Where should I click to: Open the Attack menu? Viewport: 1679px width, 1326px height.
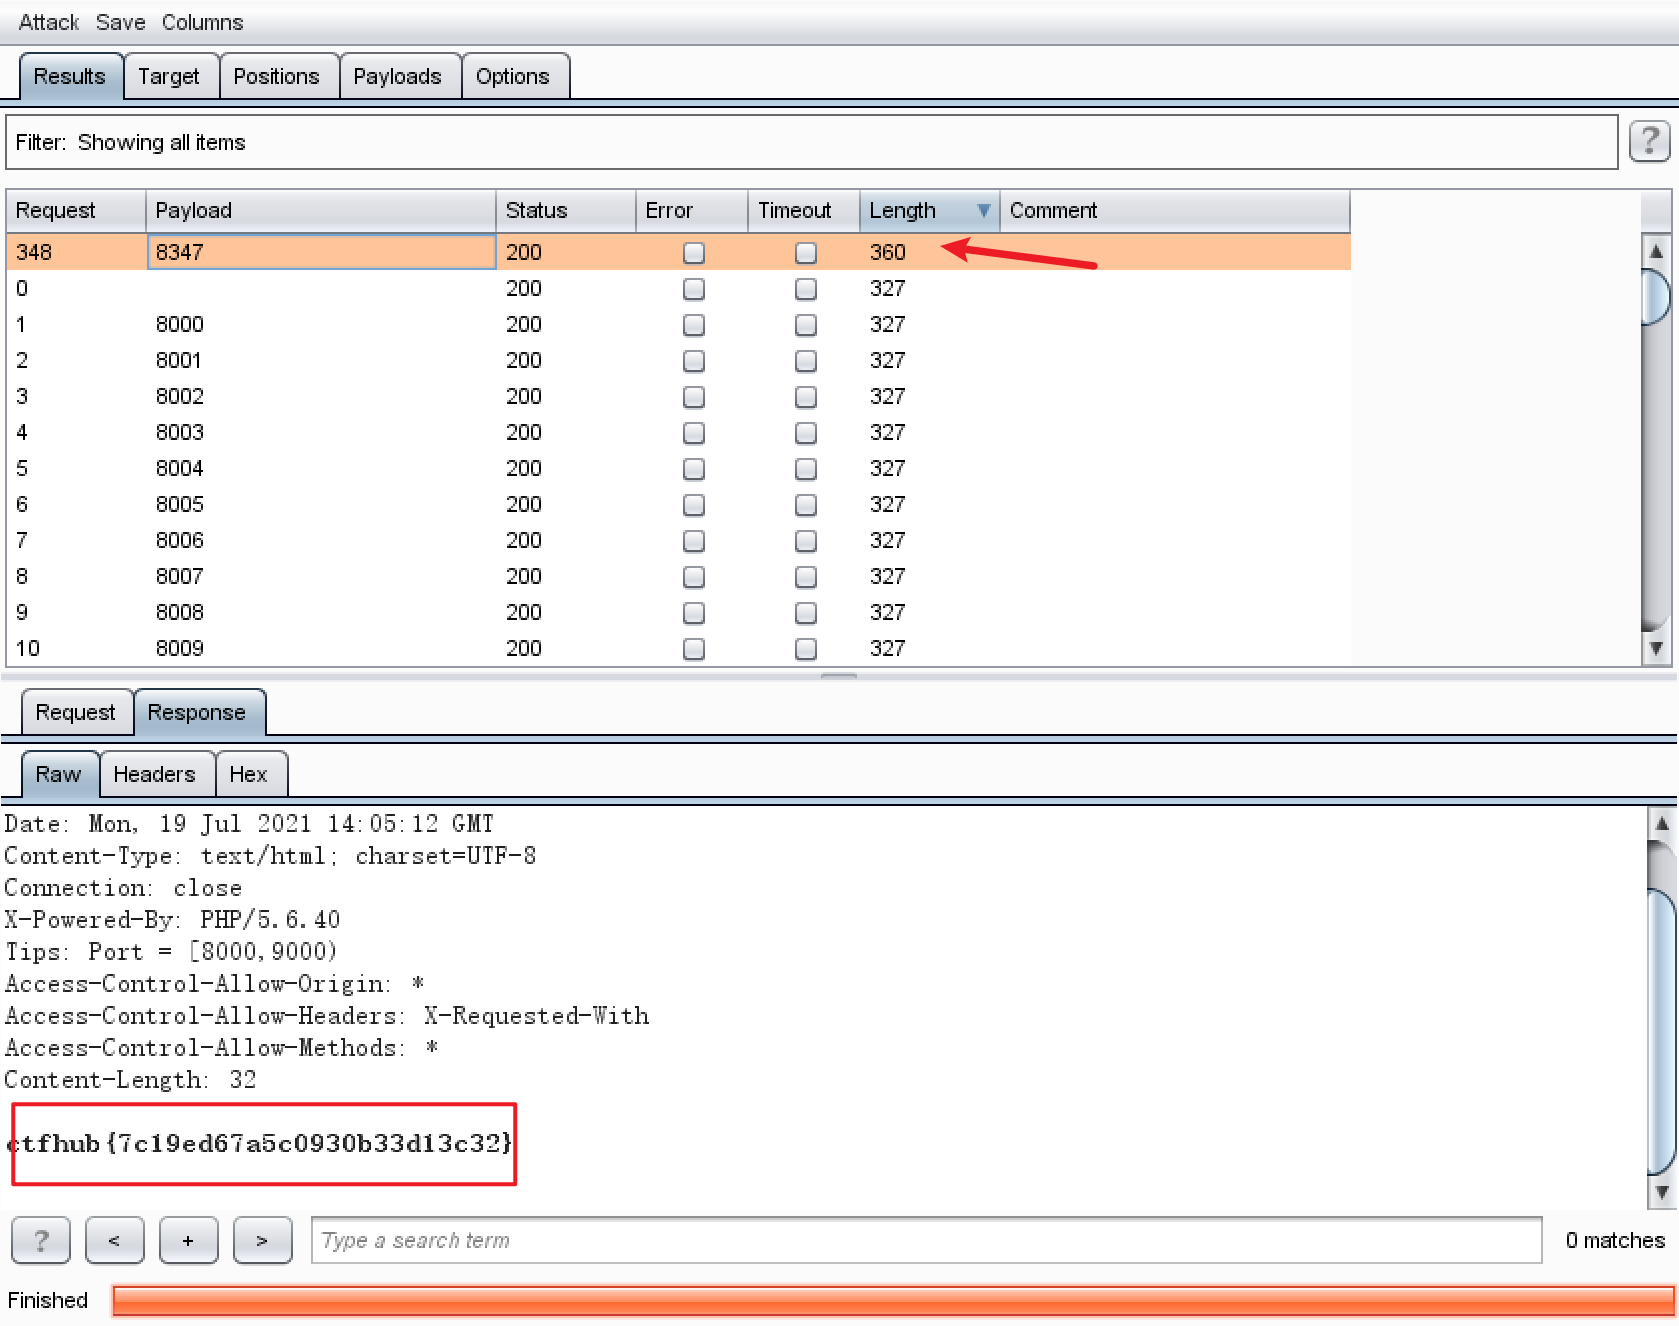pyautogui.click(x=48, y=22)
